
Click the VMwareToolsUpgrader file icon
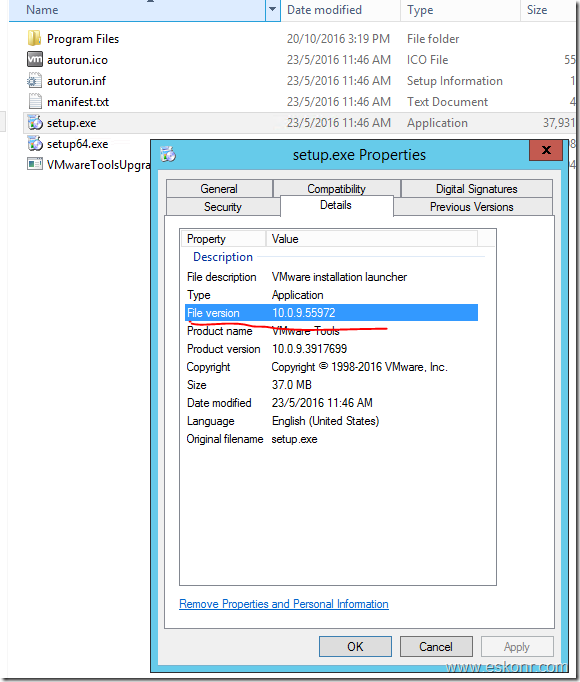click(35, 164)
